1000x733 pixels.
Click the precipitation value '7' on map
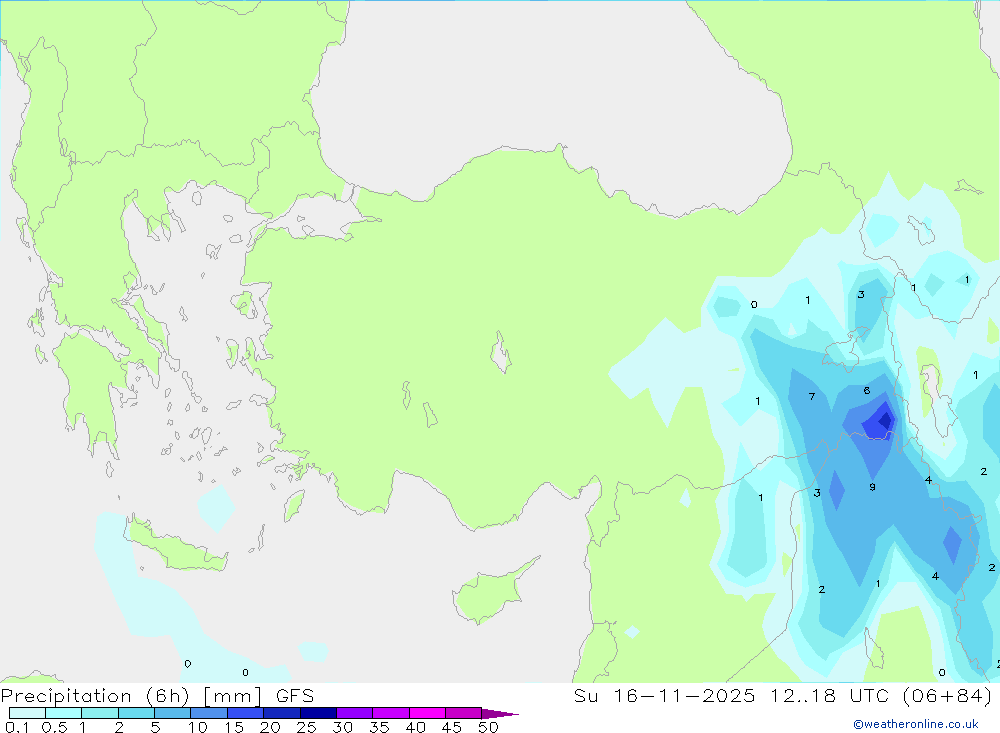click(x=812, y=397)
